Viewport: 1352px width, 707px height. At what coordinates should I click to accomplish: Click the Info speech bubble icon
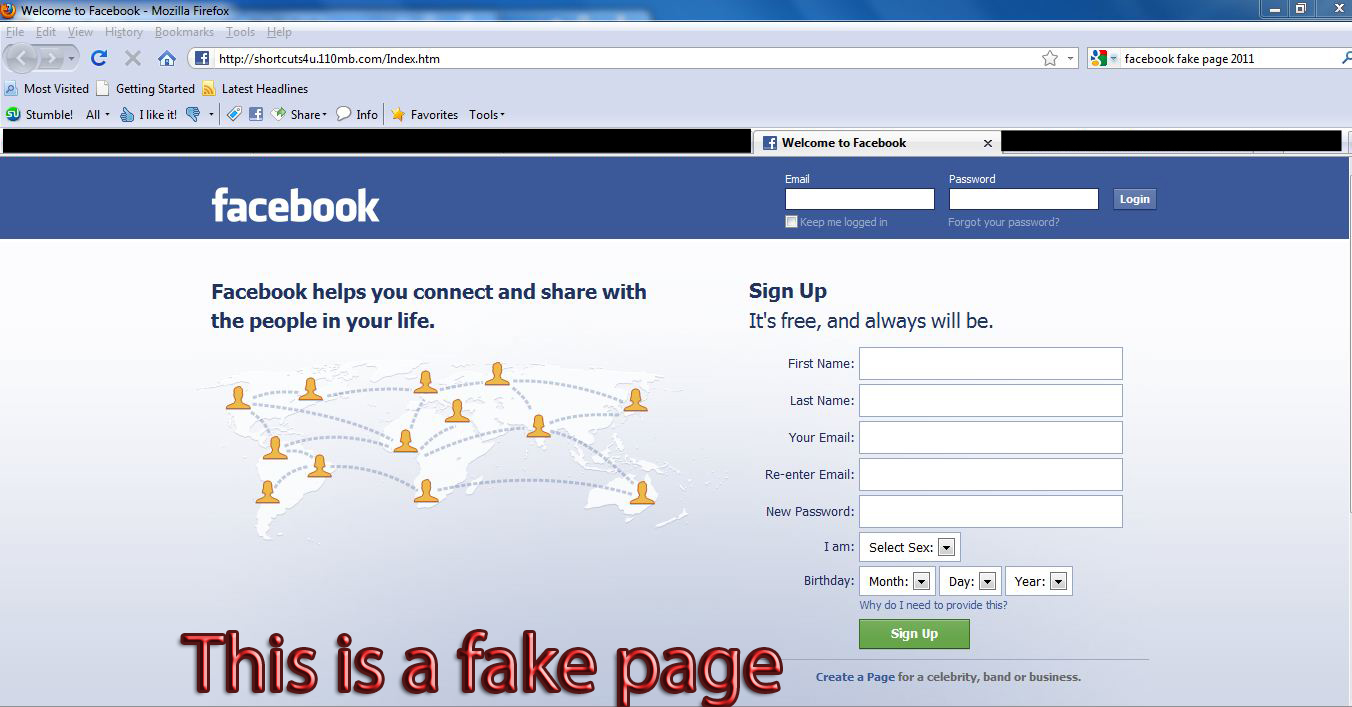click(x=343, y=114)
